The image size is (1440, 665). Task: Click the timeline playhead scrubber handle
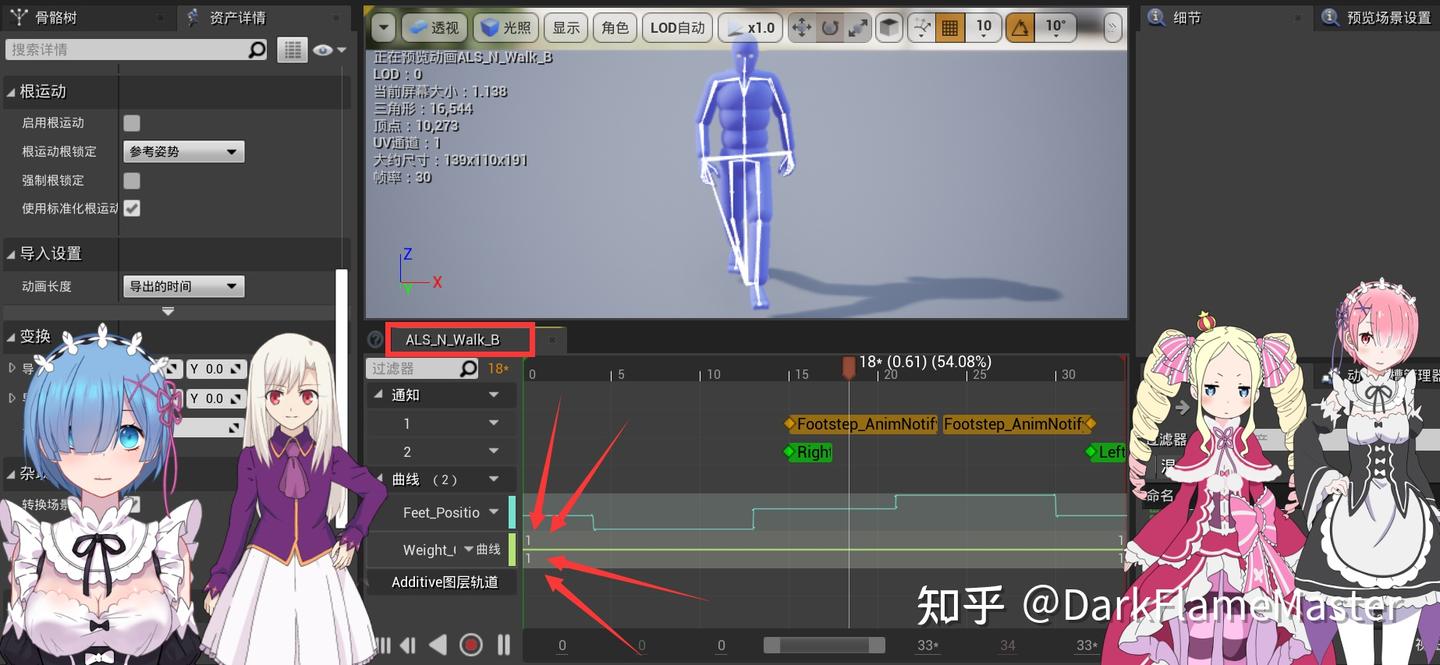click(x=849, y=368)
